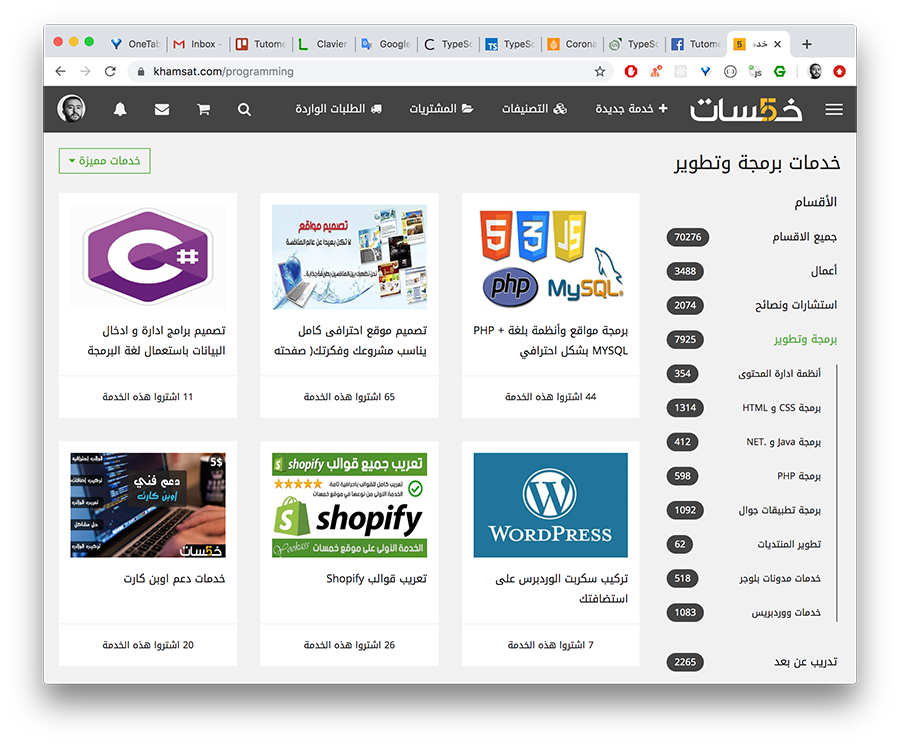This screenshot has width=900, height=746.
Task: Open the خدمات مميزة dropdown
Action: pos(104,161)
